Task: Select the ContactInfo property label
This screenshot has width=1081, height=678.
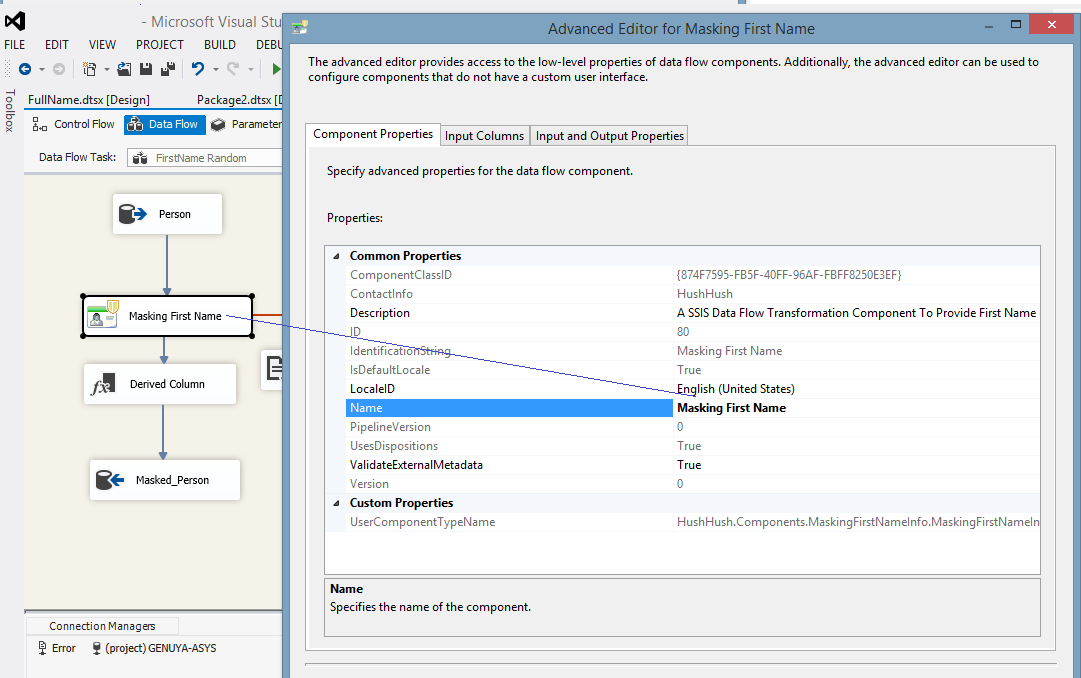Action: click(381, 294)
